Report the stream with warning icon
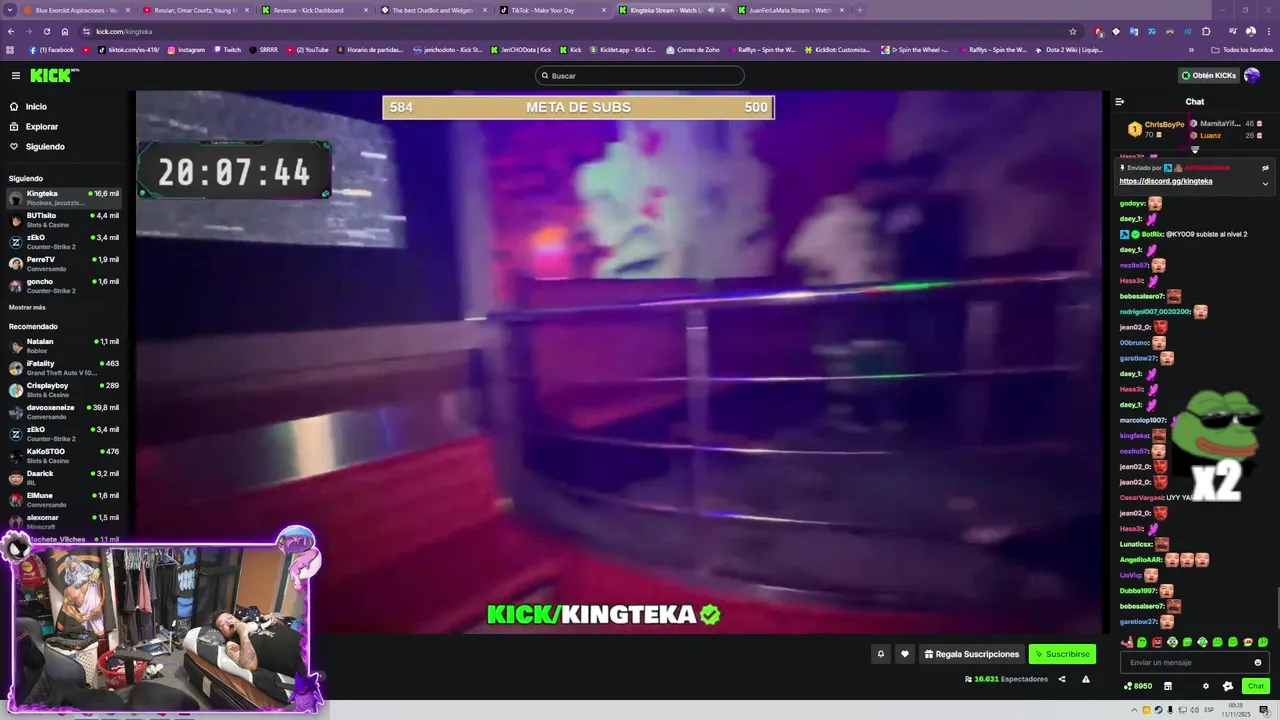The image size is (1280, 720). (x=1086, y=679)
